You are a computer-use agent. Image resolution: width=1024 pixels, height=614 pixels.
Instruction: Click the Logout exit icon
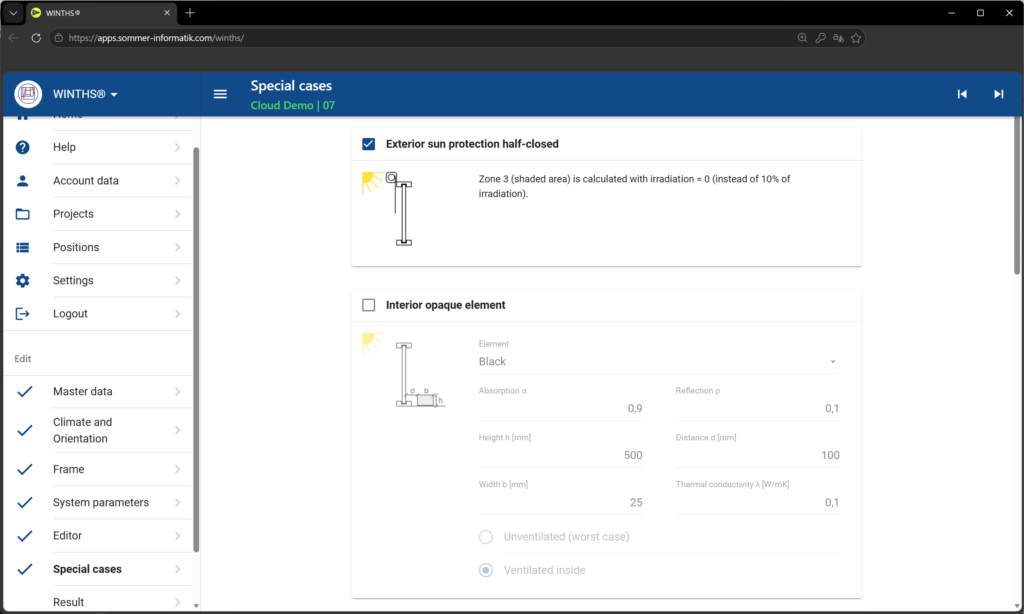click(x=23, y=314)
